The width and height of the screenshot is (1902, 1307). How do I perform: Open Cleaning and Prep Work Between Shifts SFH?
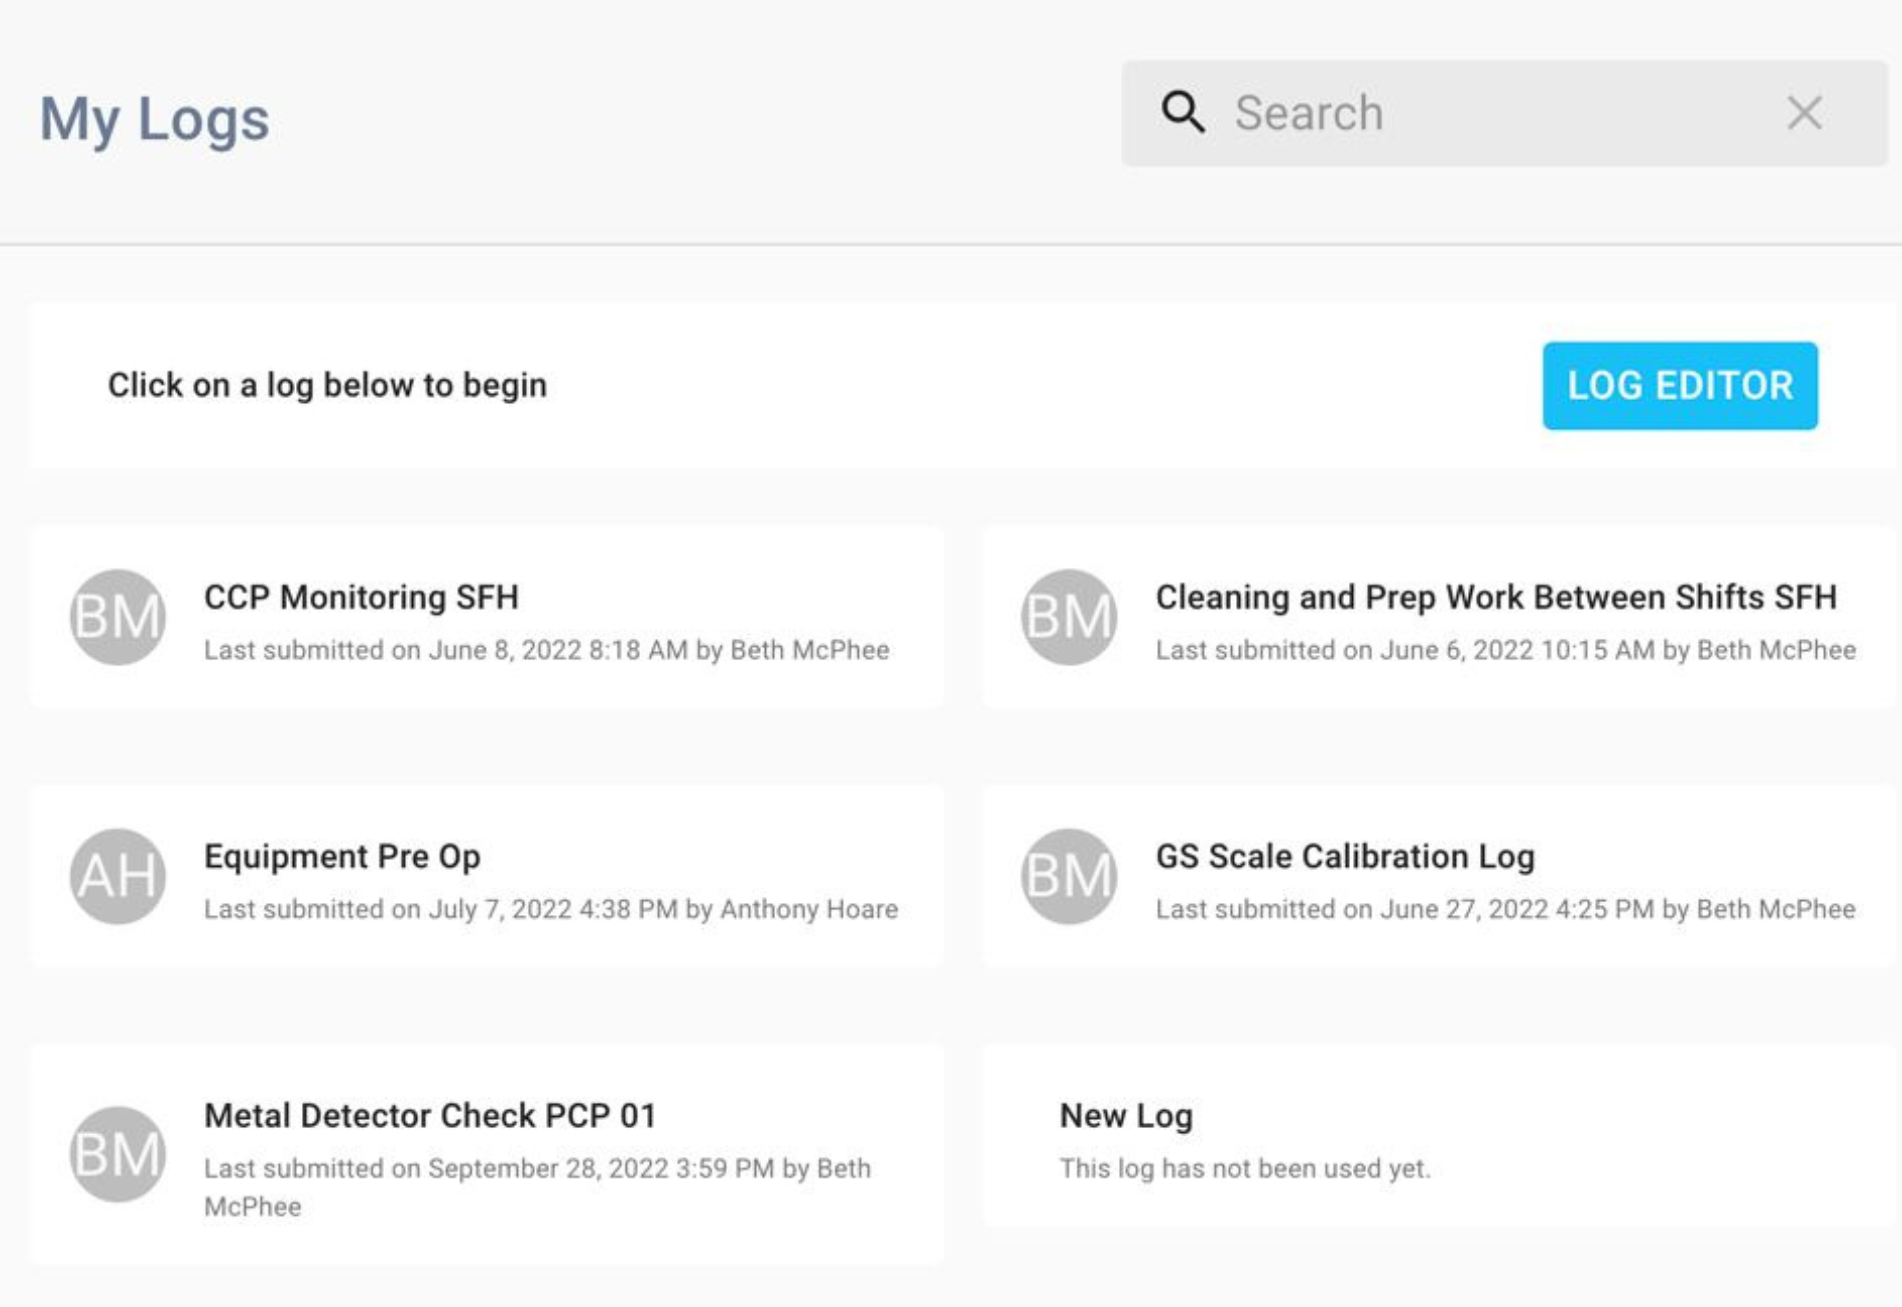click(x=1495, y=597)
